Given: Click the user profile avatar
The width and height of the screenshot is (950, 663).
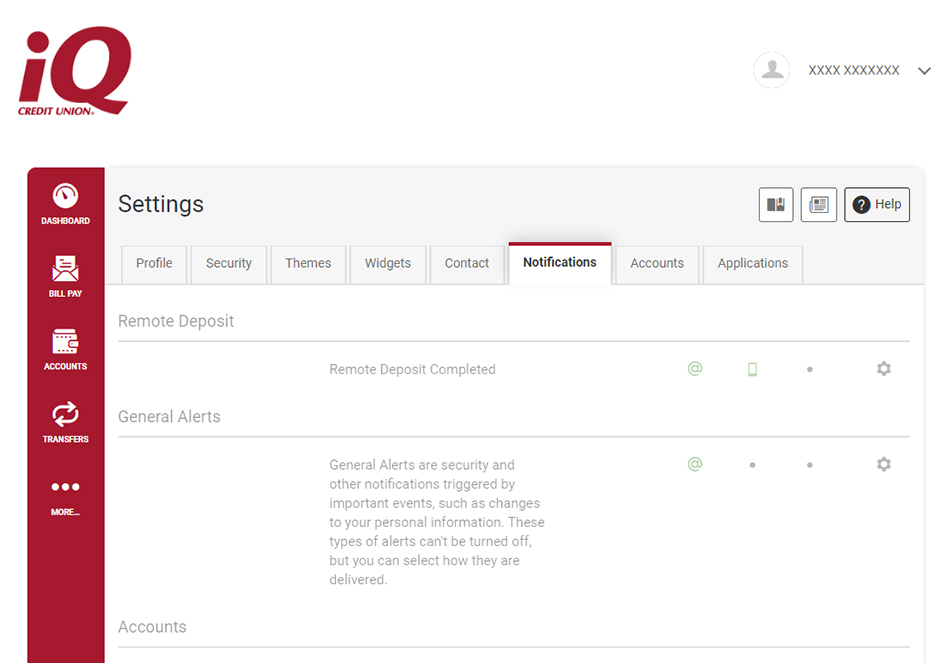Looking at the screenshot, I should 772,70.
